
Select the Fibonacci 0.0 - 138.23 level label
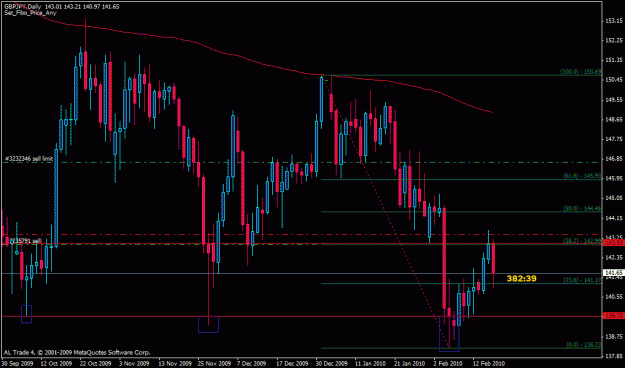coord(584,344)
